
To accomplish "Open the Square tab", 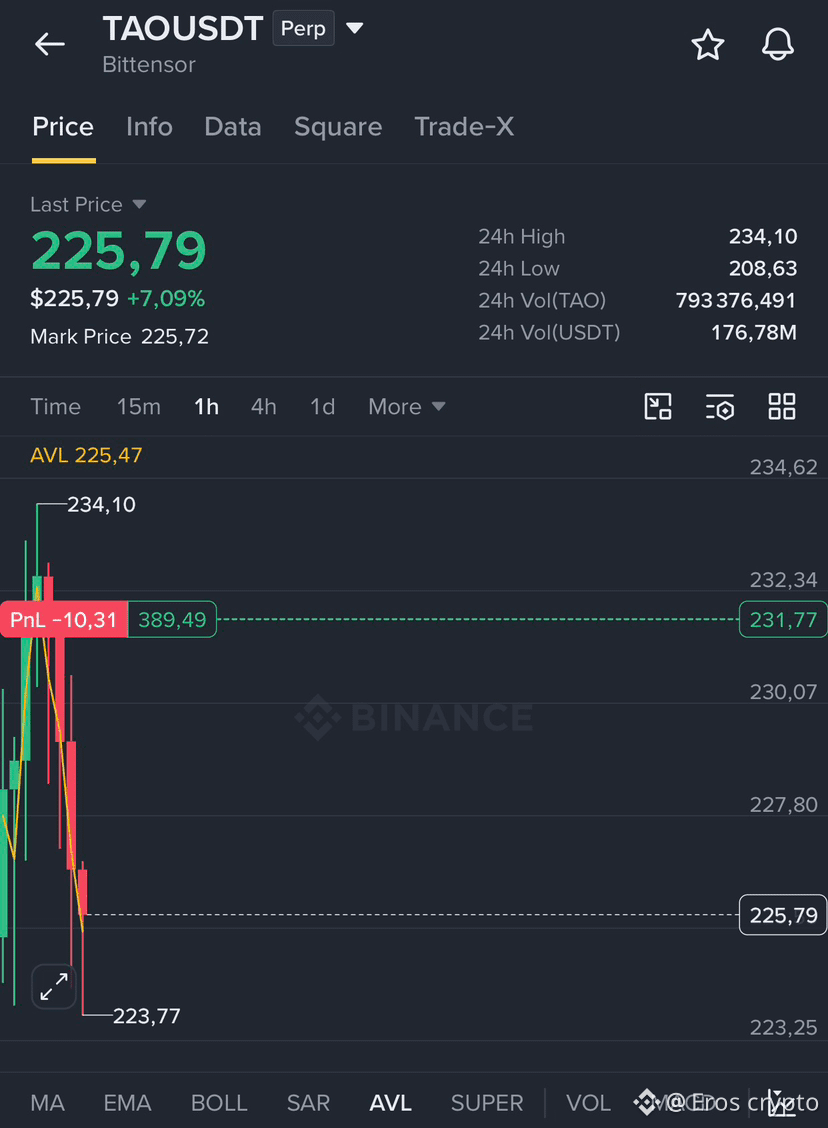I will [338, 127].
